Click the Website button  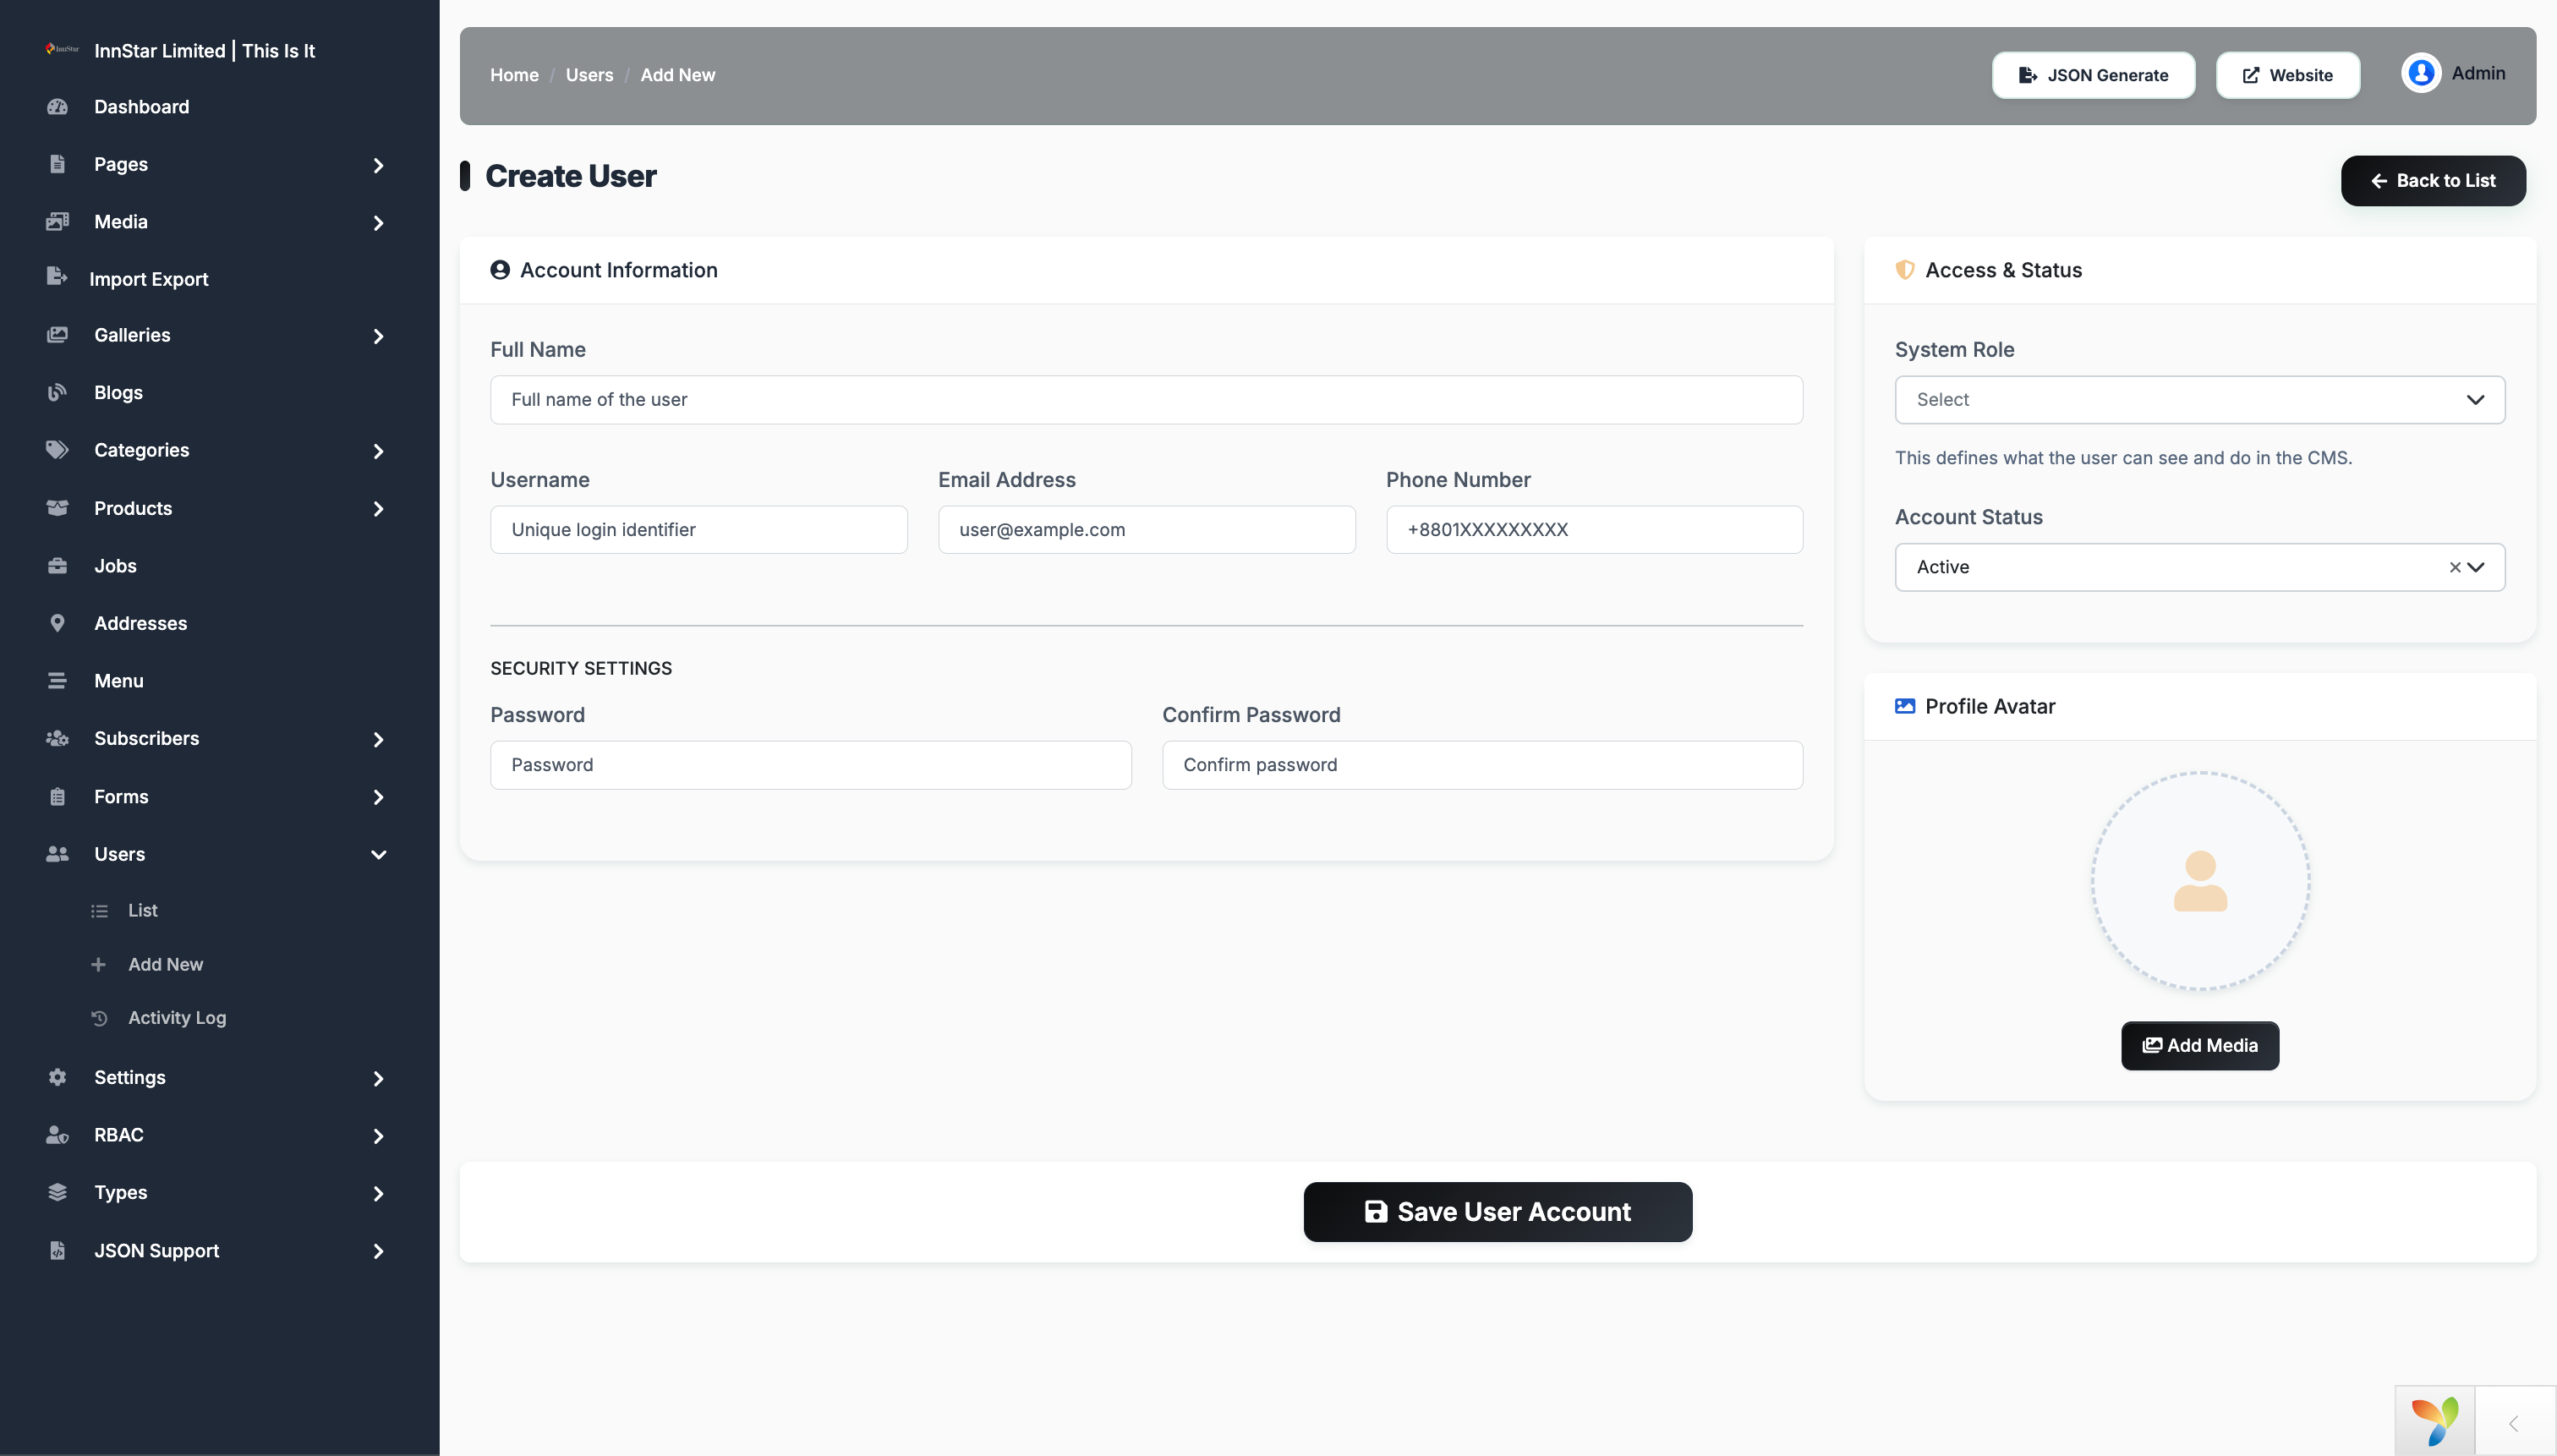coord(2288,75)
